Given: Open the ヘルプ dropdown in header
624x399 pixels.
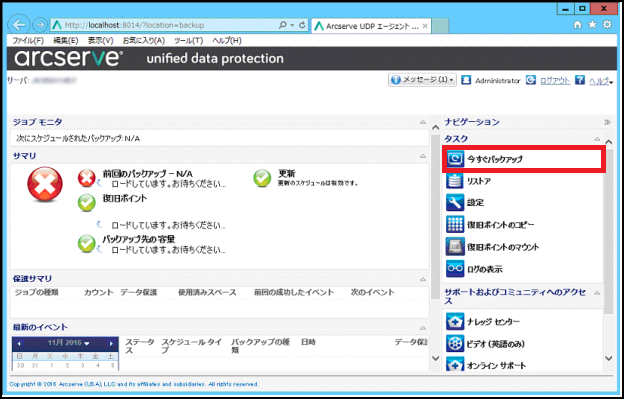Looking at the screenshot, I should pyautogui.click(x=601, y=81).
